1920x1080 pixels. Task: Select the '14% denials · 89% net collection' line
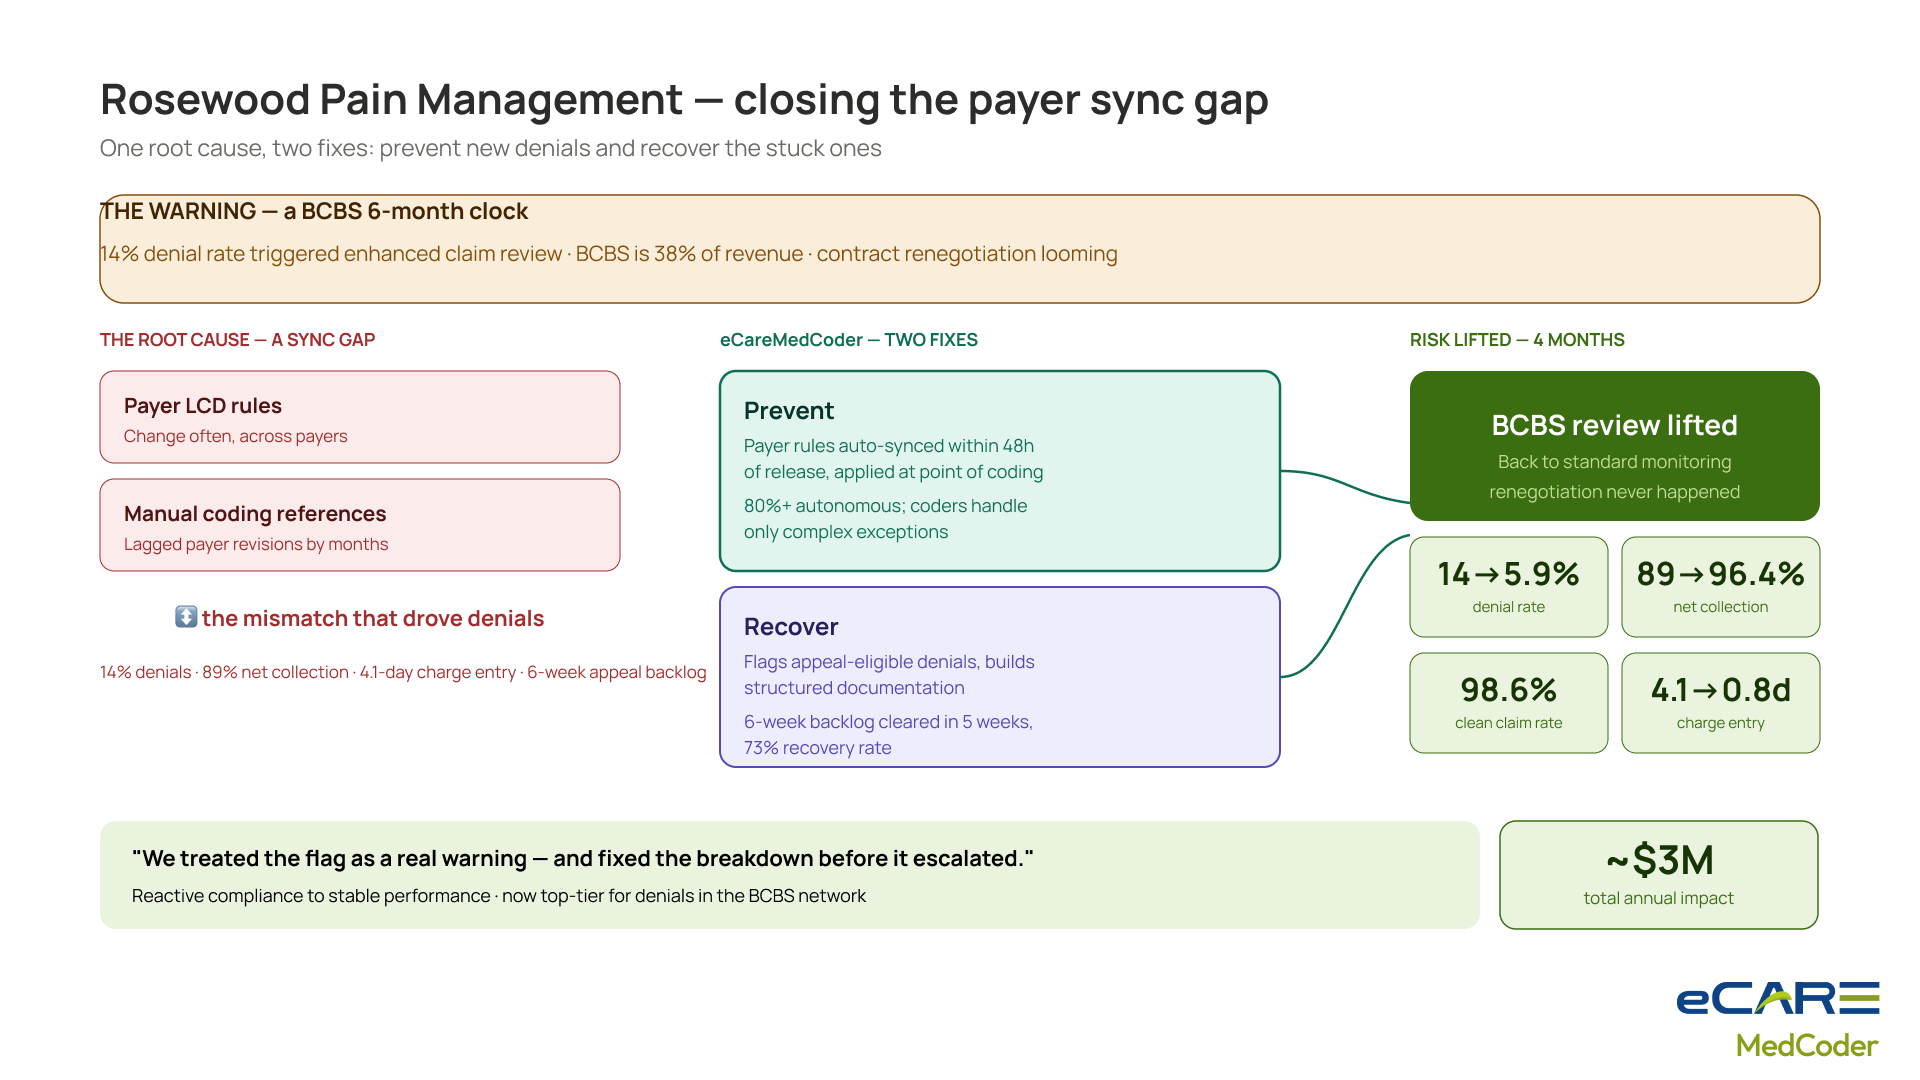pos(403,672)
